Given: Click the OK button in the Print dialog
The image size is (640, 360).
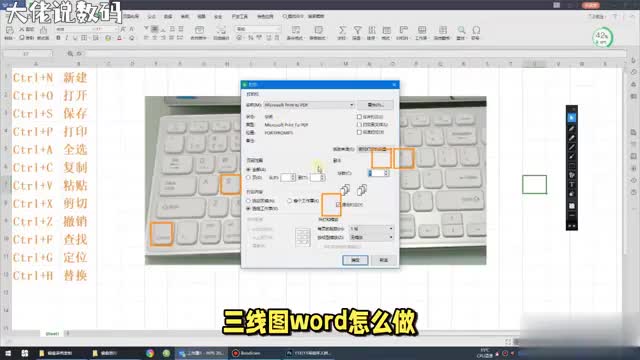Looking at the screenshot, I should pos(355,260).
